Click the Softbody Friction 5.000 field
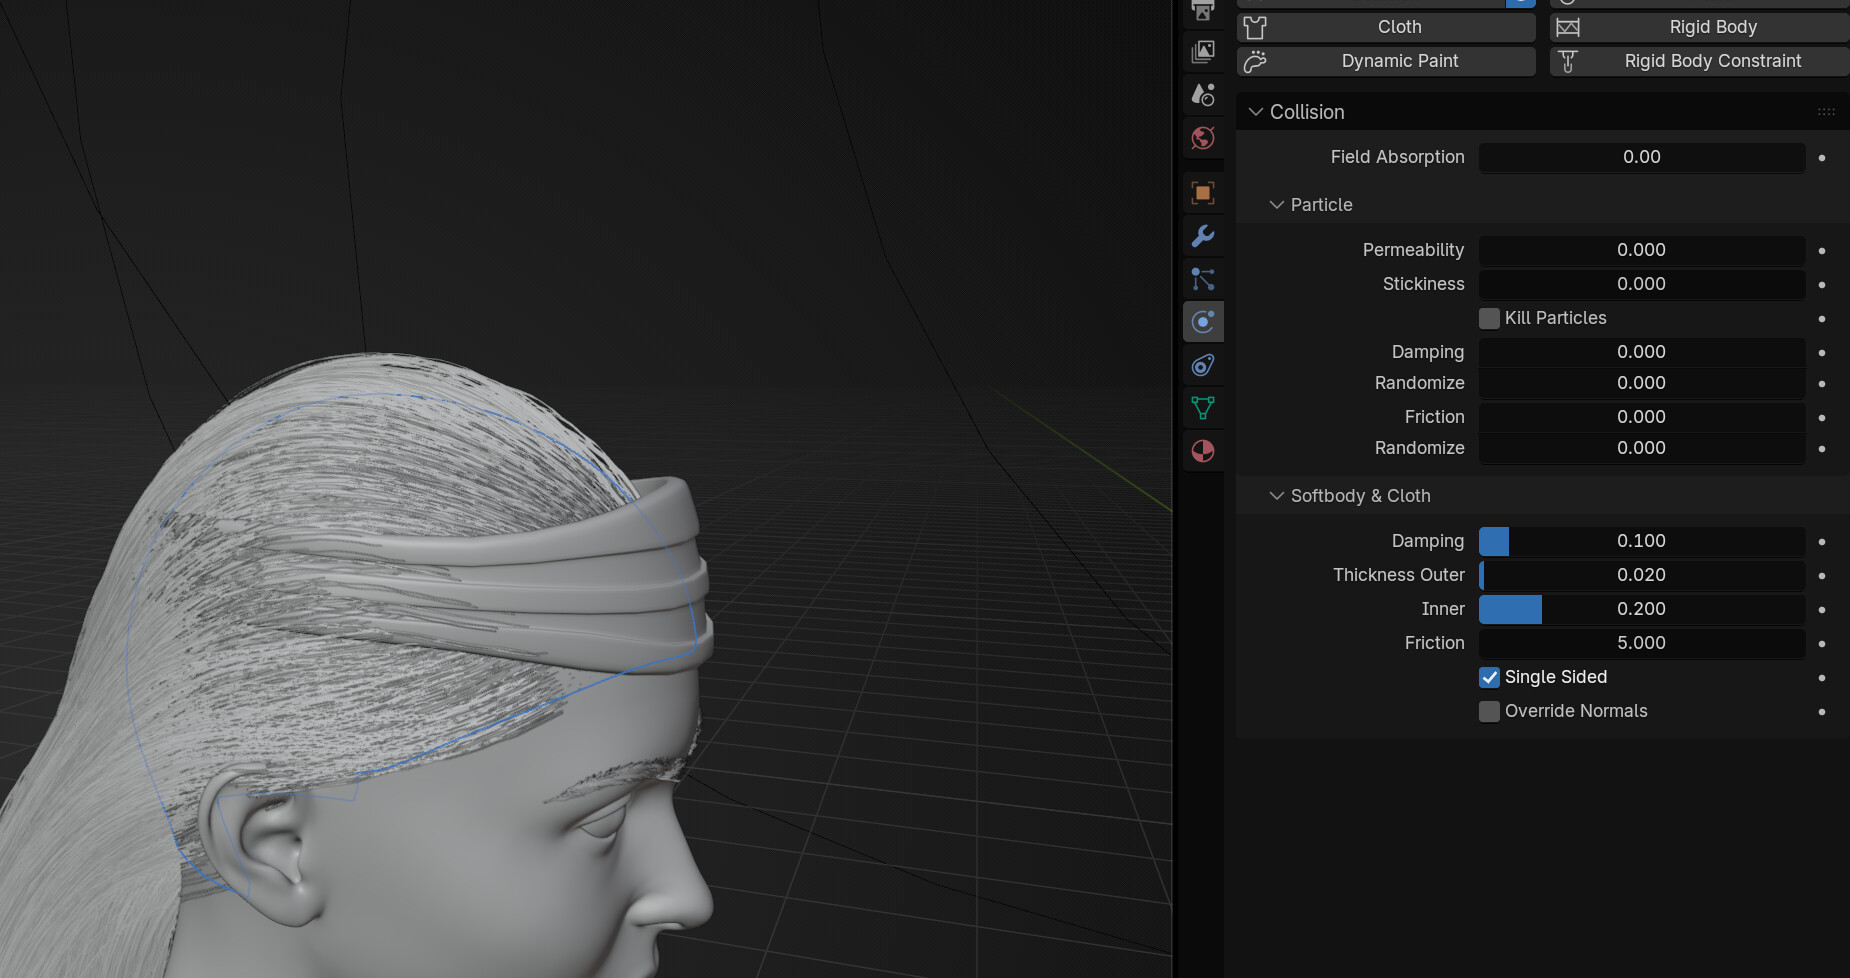 [1642, 643]
